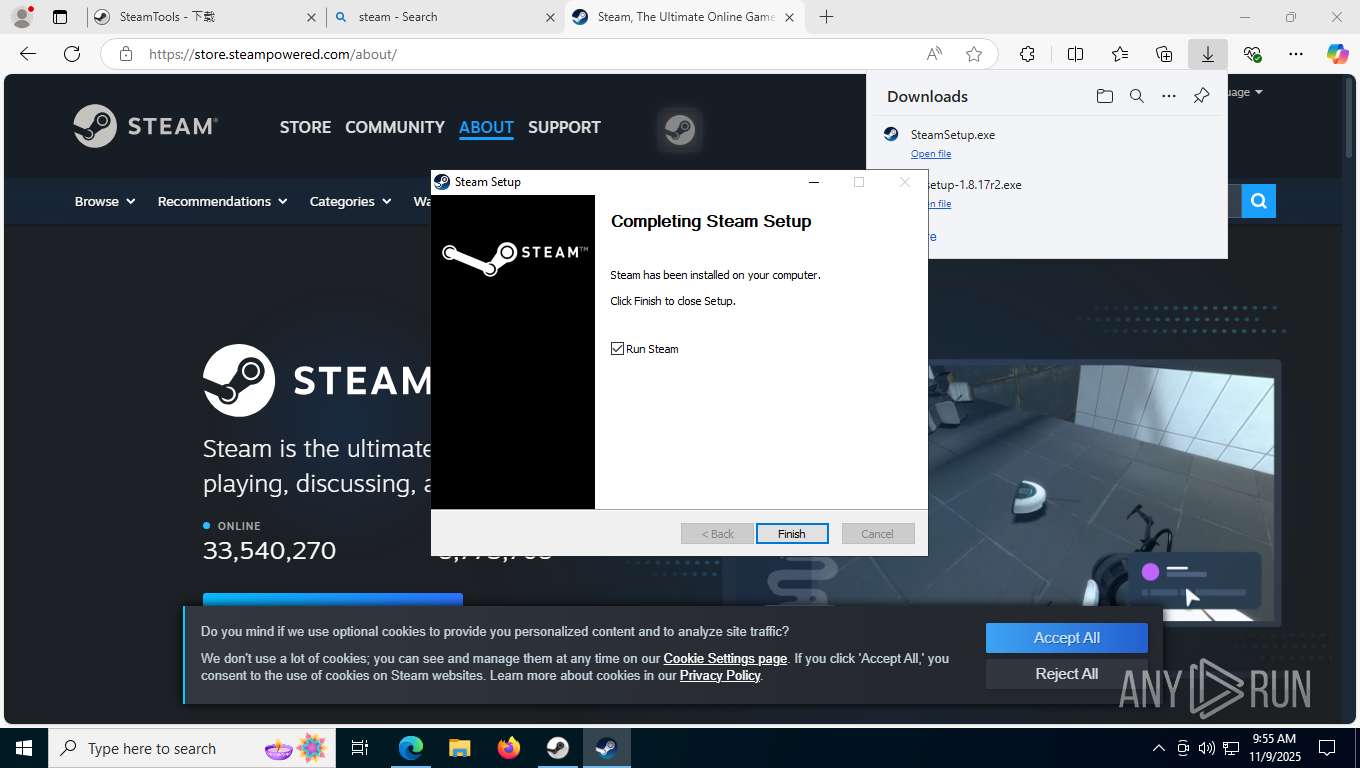Go back with the browser back arrow
Image resolution: width=1360 pixels, height=768 pixels.
coord(28,54)
